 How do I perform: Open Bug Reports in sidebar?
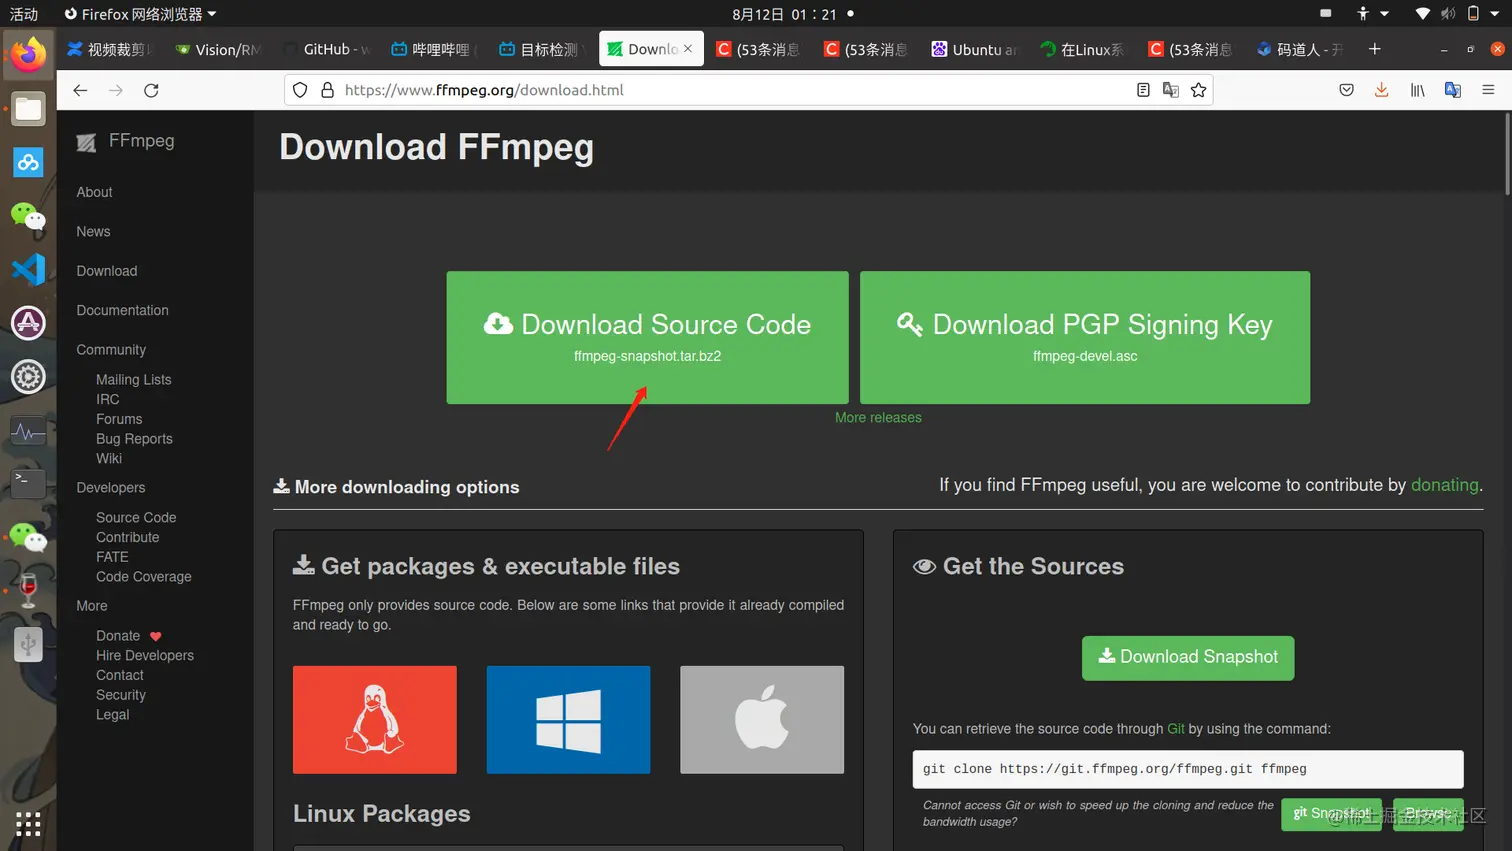tap(134, 439)
